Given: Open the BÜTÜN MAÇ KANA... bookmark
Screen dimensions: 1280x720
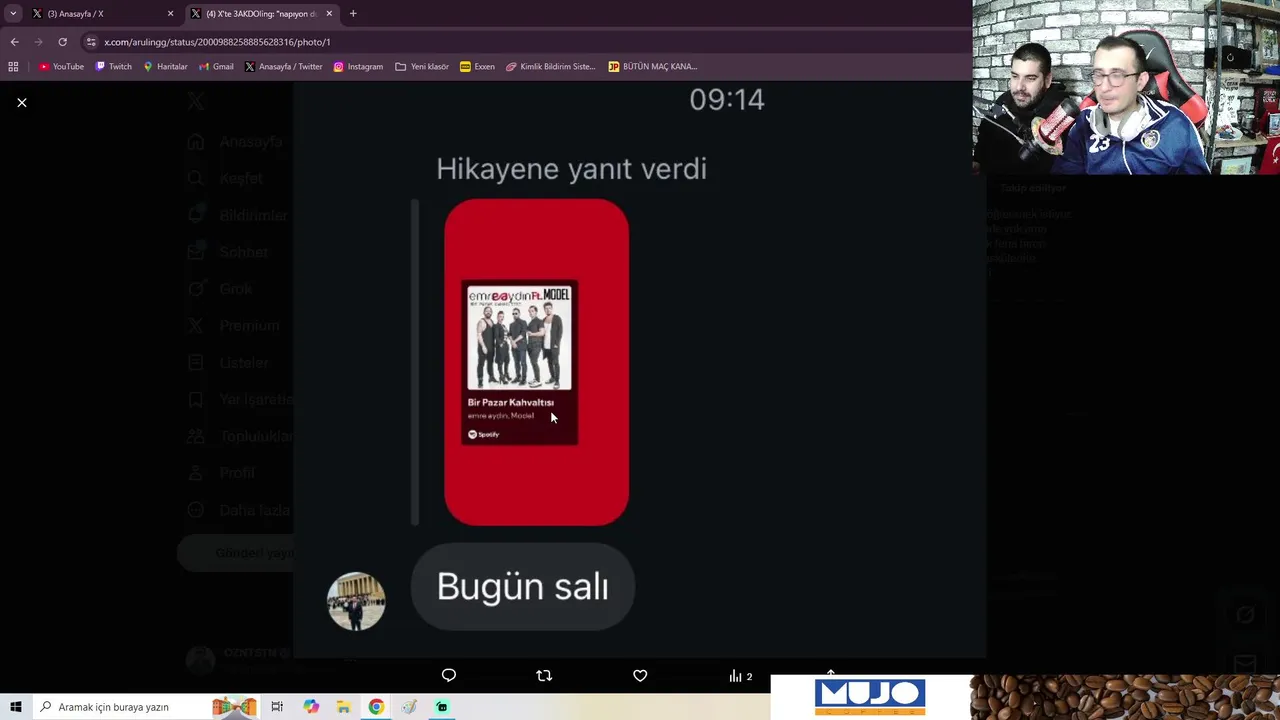Looking at the screenshot, I should click(652, 67).
